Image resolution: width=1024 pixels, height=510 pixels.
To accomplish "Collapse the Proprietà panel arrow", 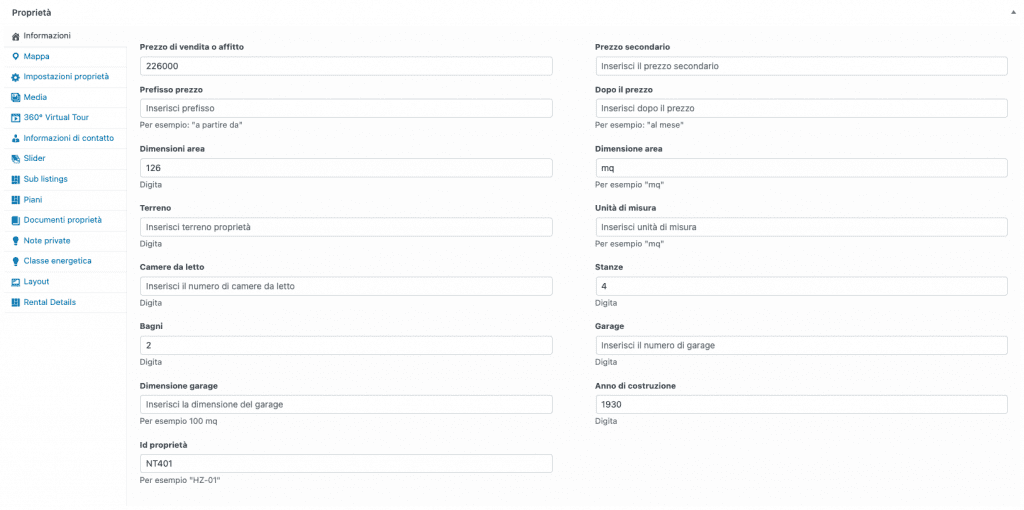I will click(1014, 12).
